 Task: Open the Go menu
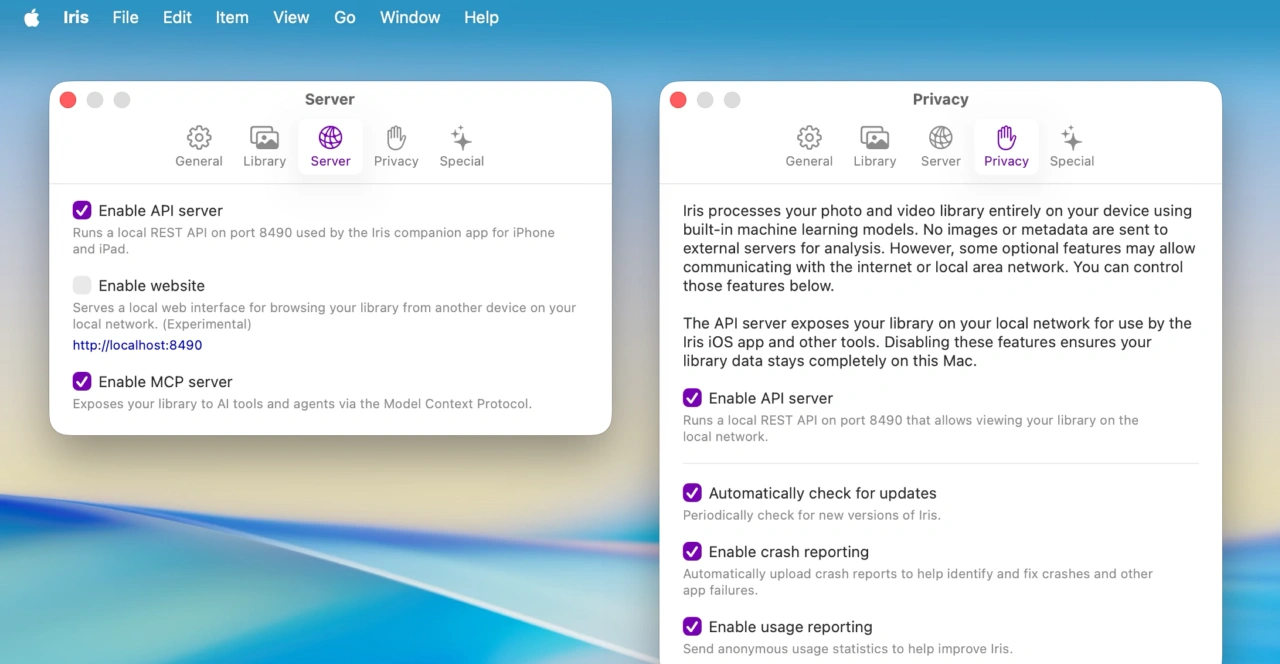point(345,18)
